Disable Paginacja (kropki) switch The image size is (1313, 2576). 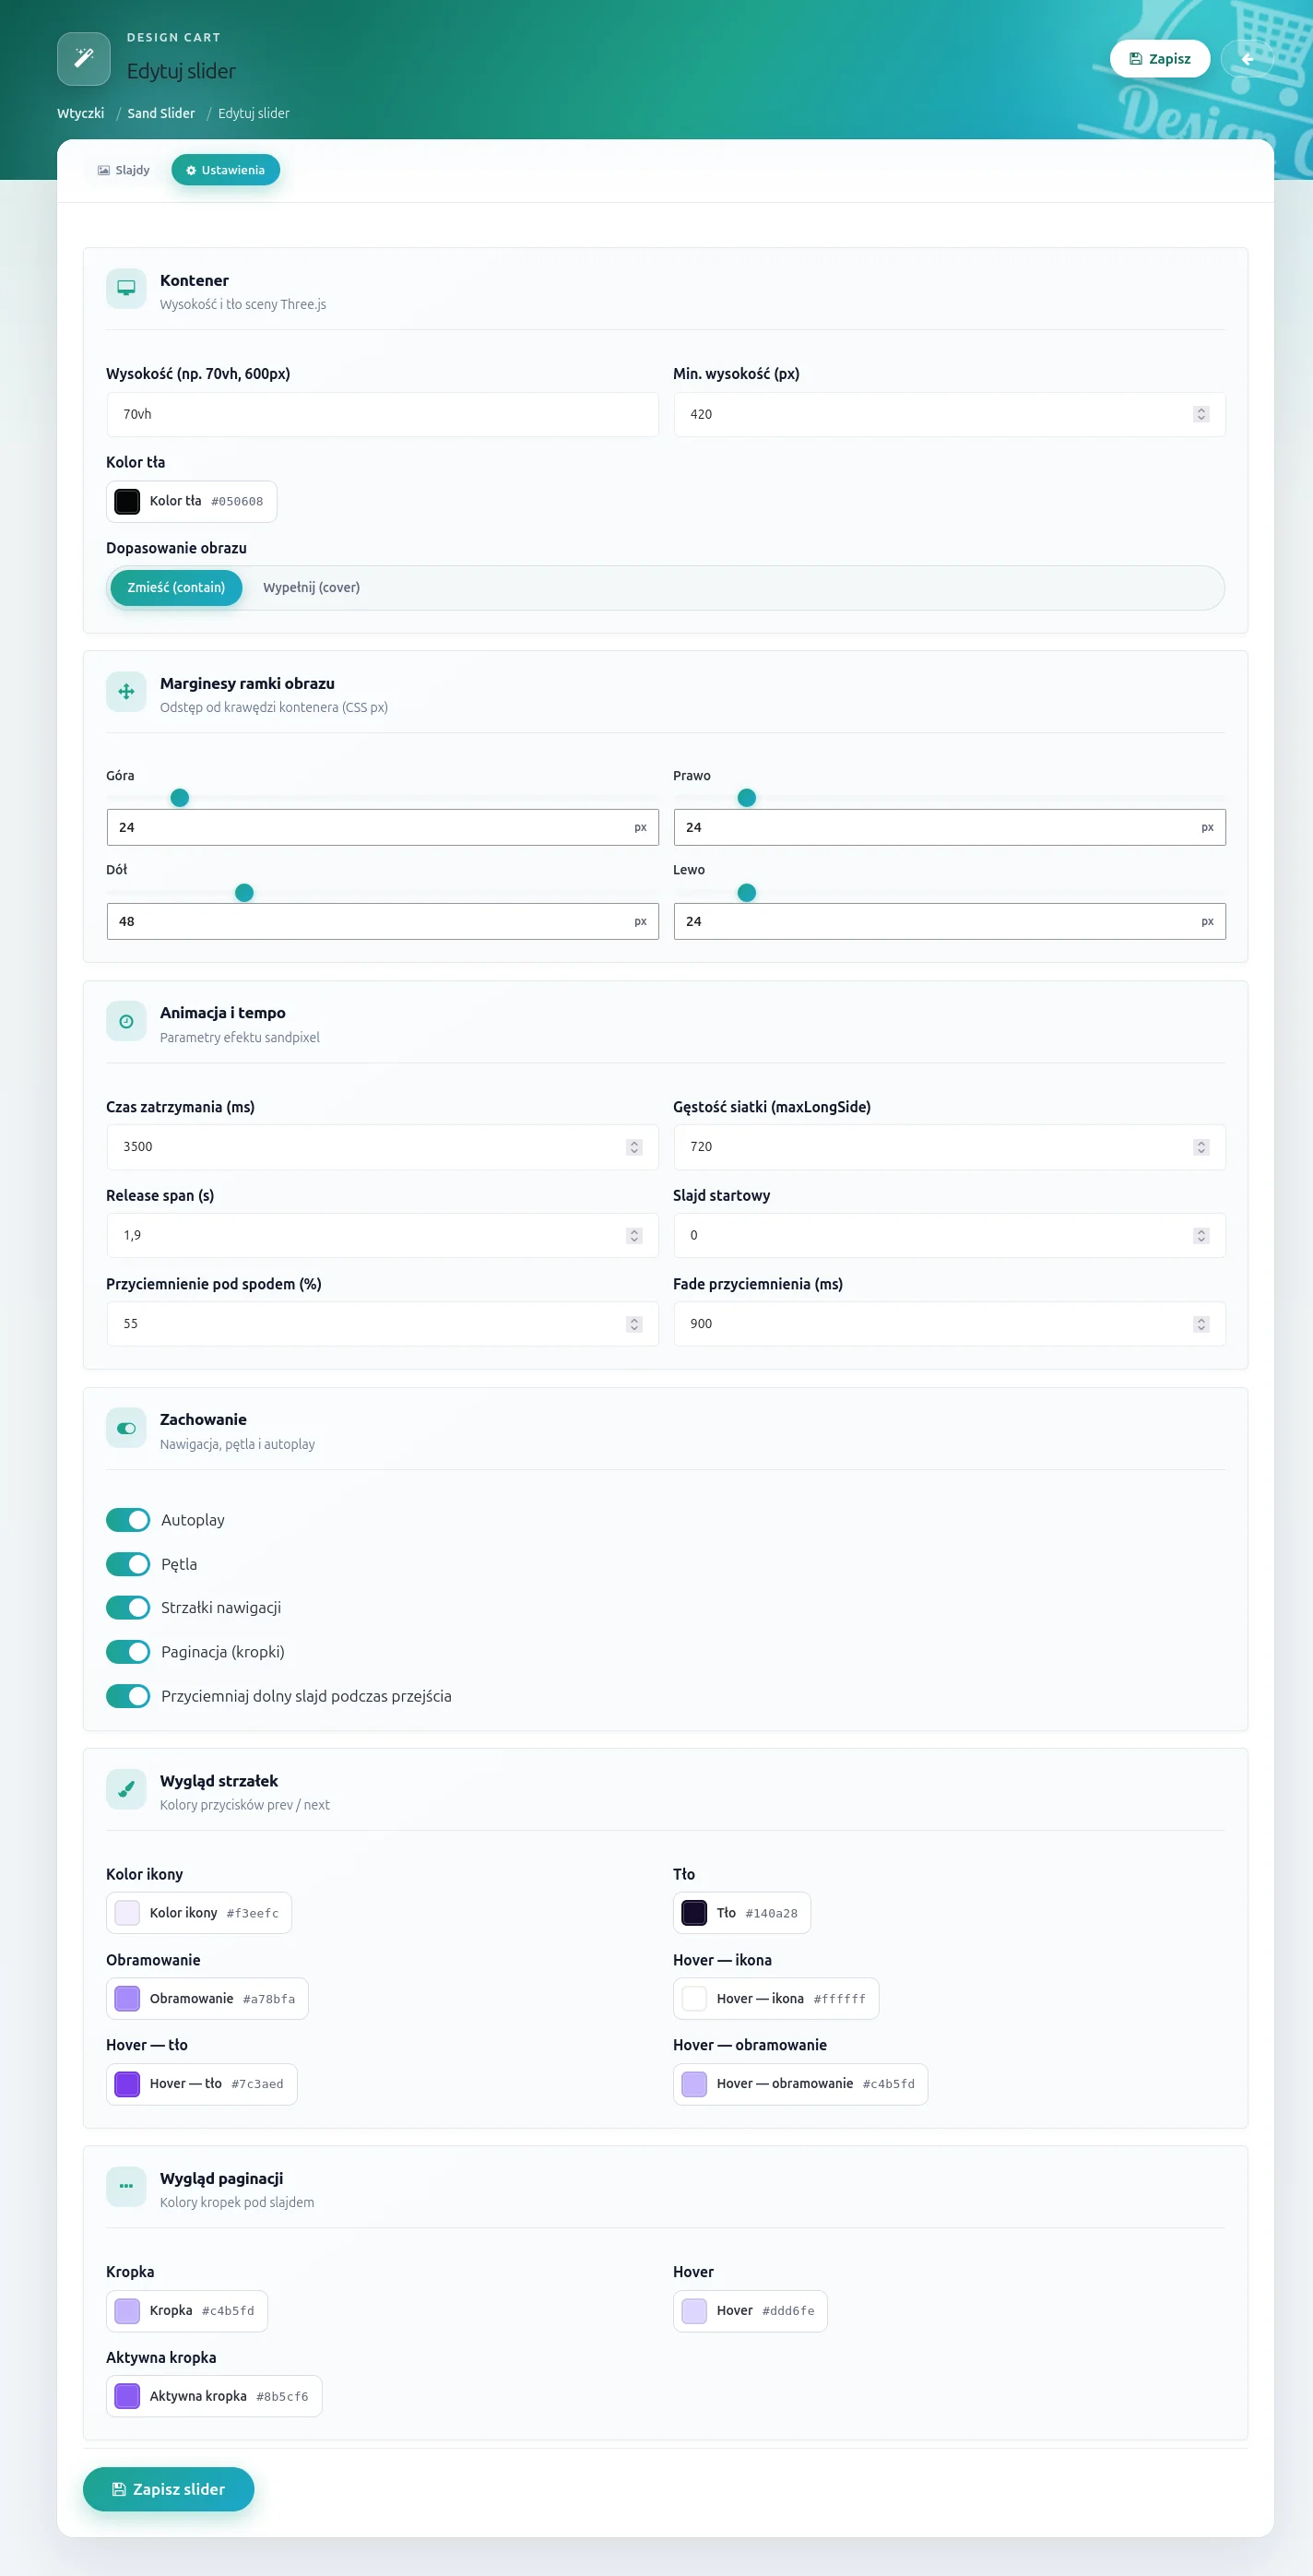128,1652
